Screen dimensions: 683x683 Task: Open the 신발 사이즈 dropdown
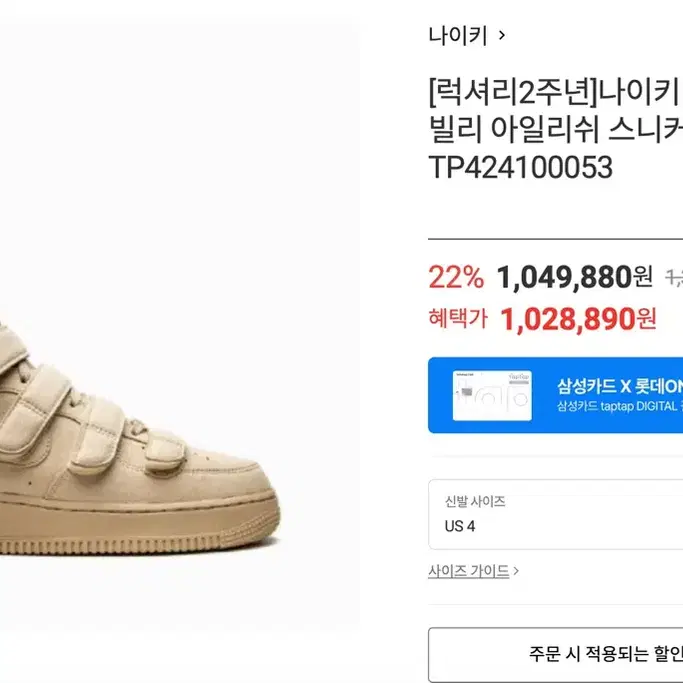[x=556, y=514]
